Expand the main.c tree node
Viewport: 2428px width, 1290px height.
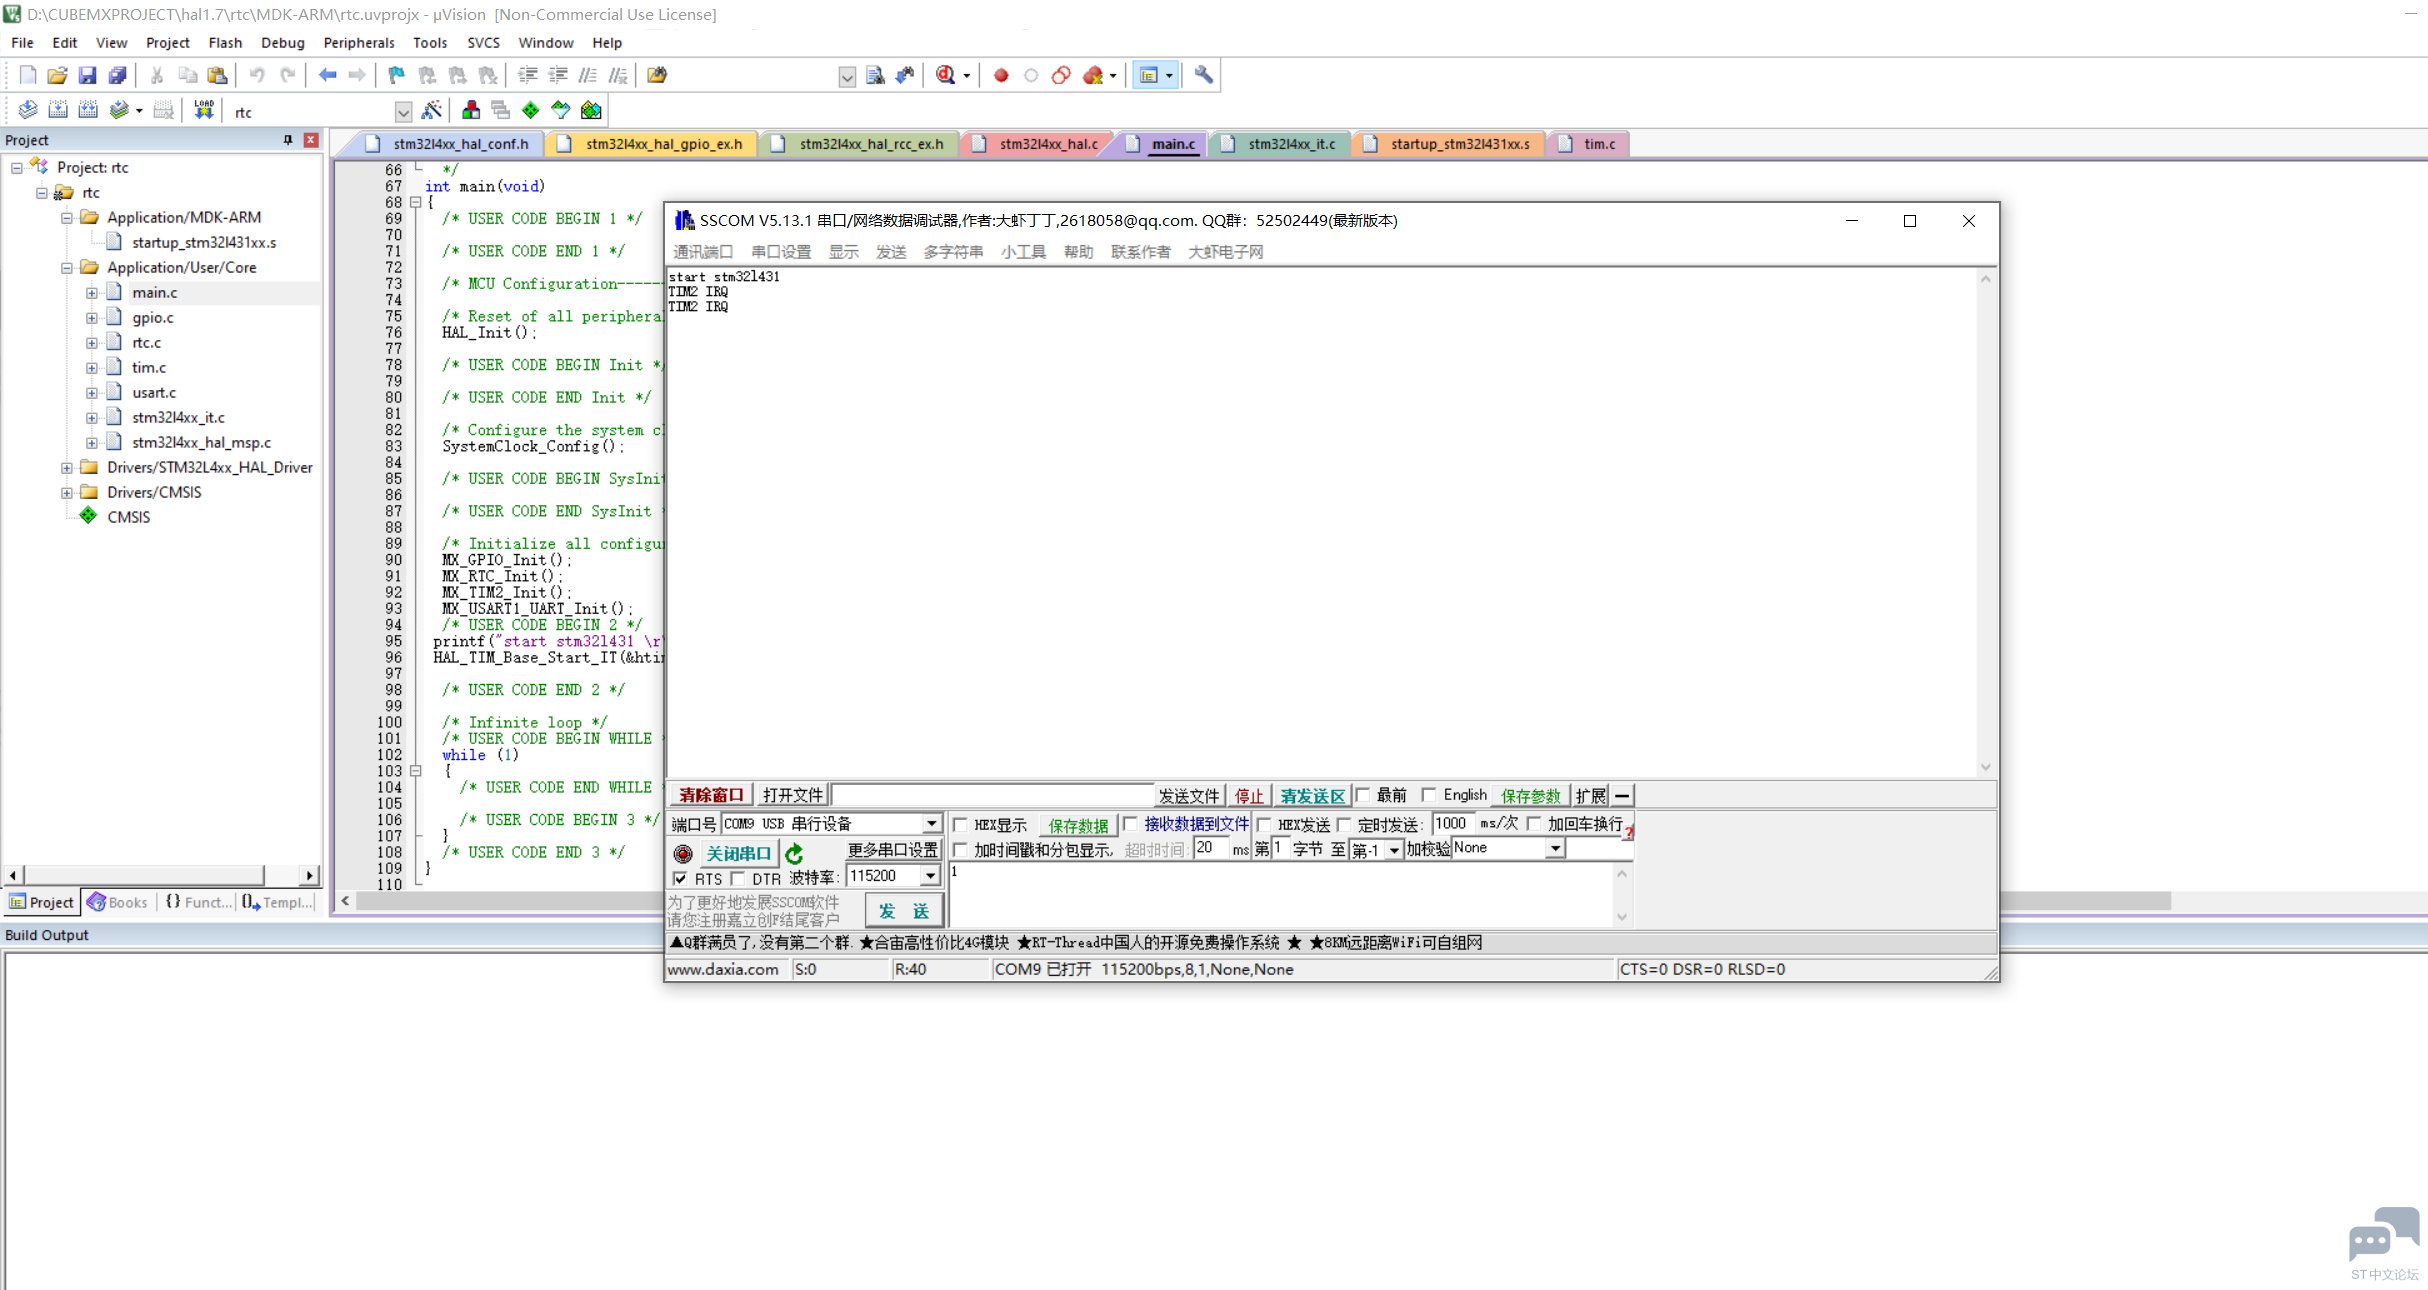pos(92,292)
